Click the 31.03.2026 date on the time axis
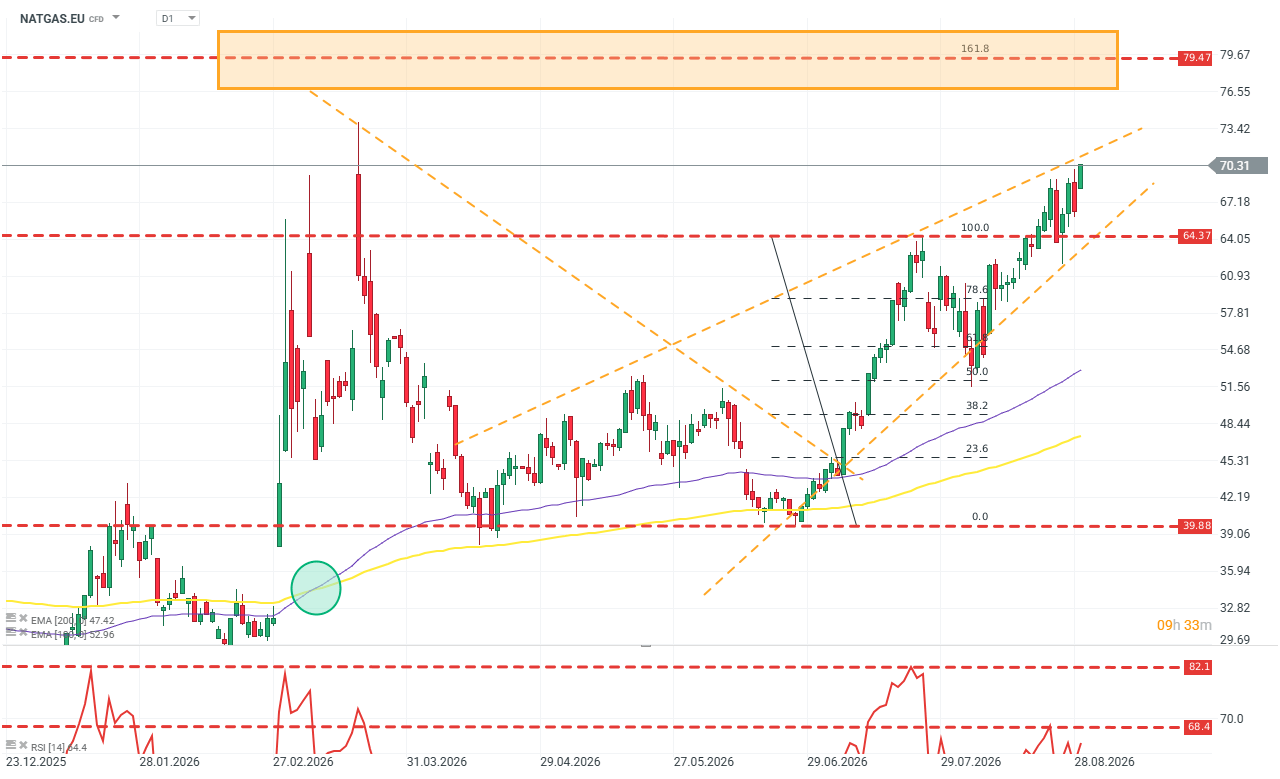 click(x=437, y=762)
